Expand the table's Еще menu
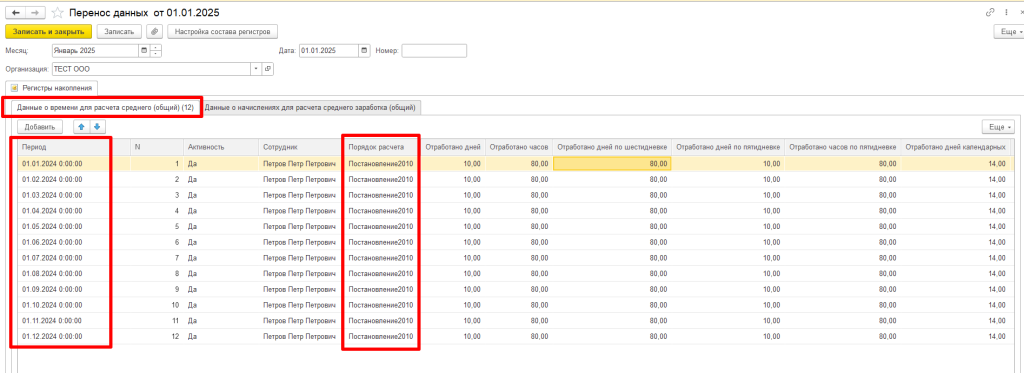Screen dimensions: 1024x373 coord(998,127)
